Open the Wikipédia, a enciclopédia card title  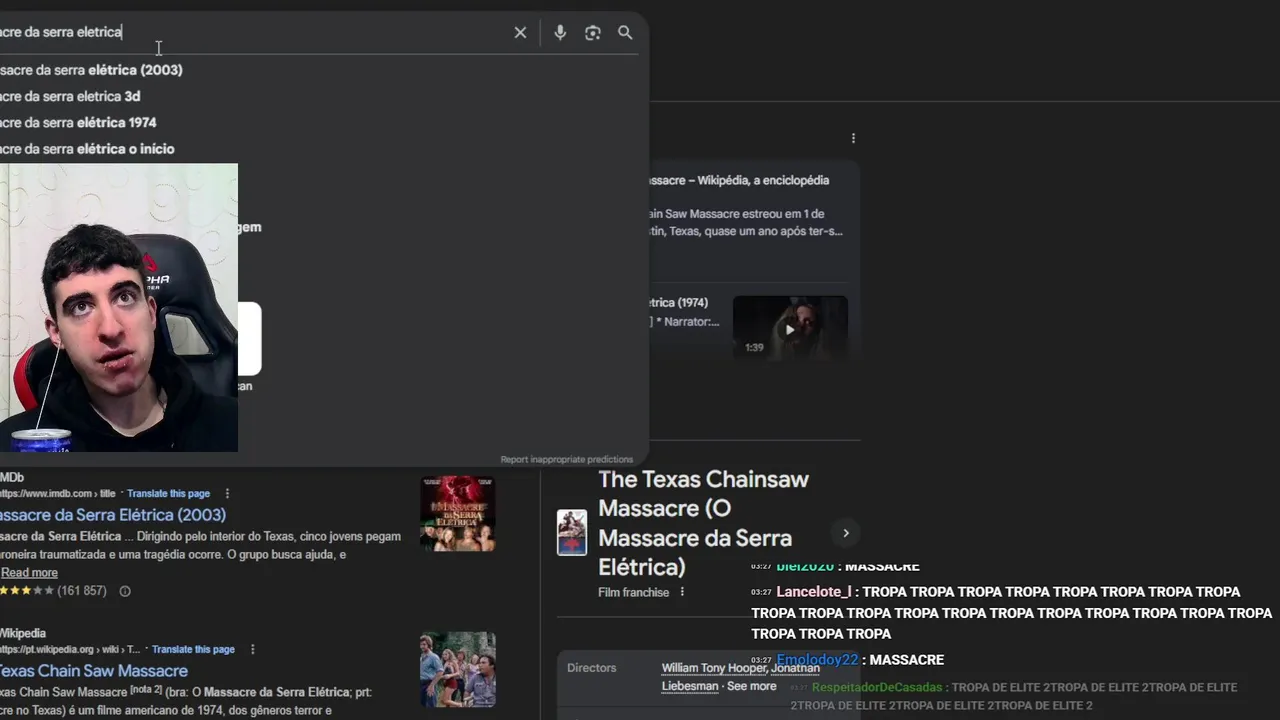click(740, 180)
